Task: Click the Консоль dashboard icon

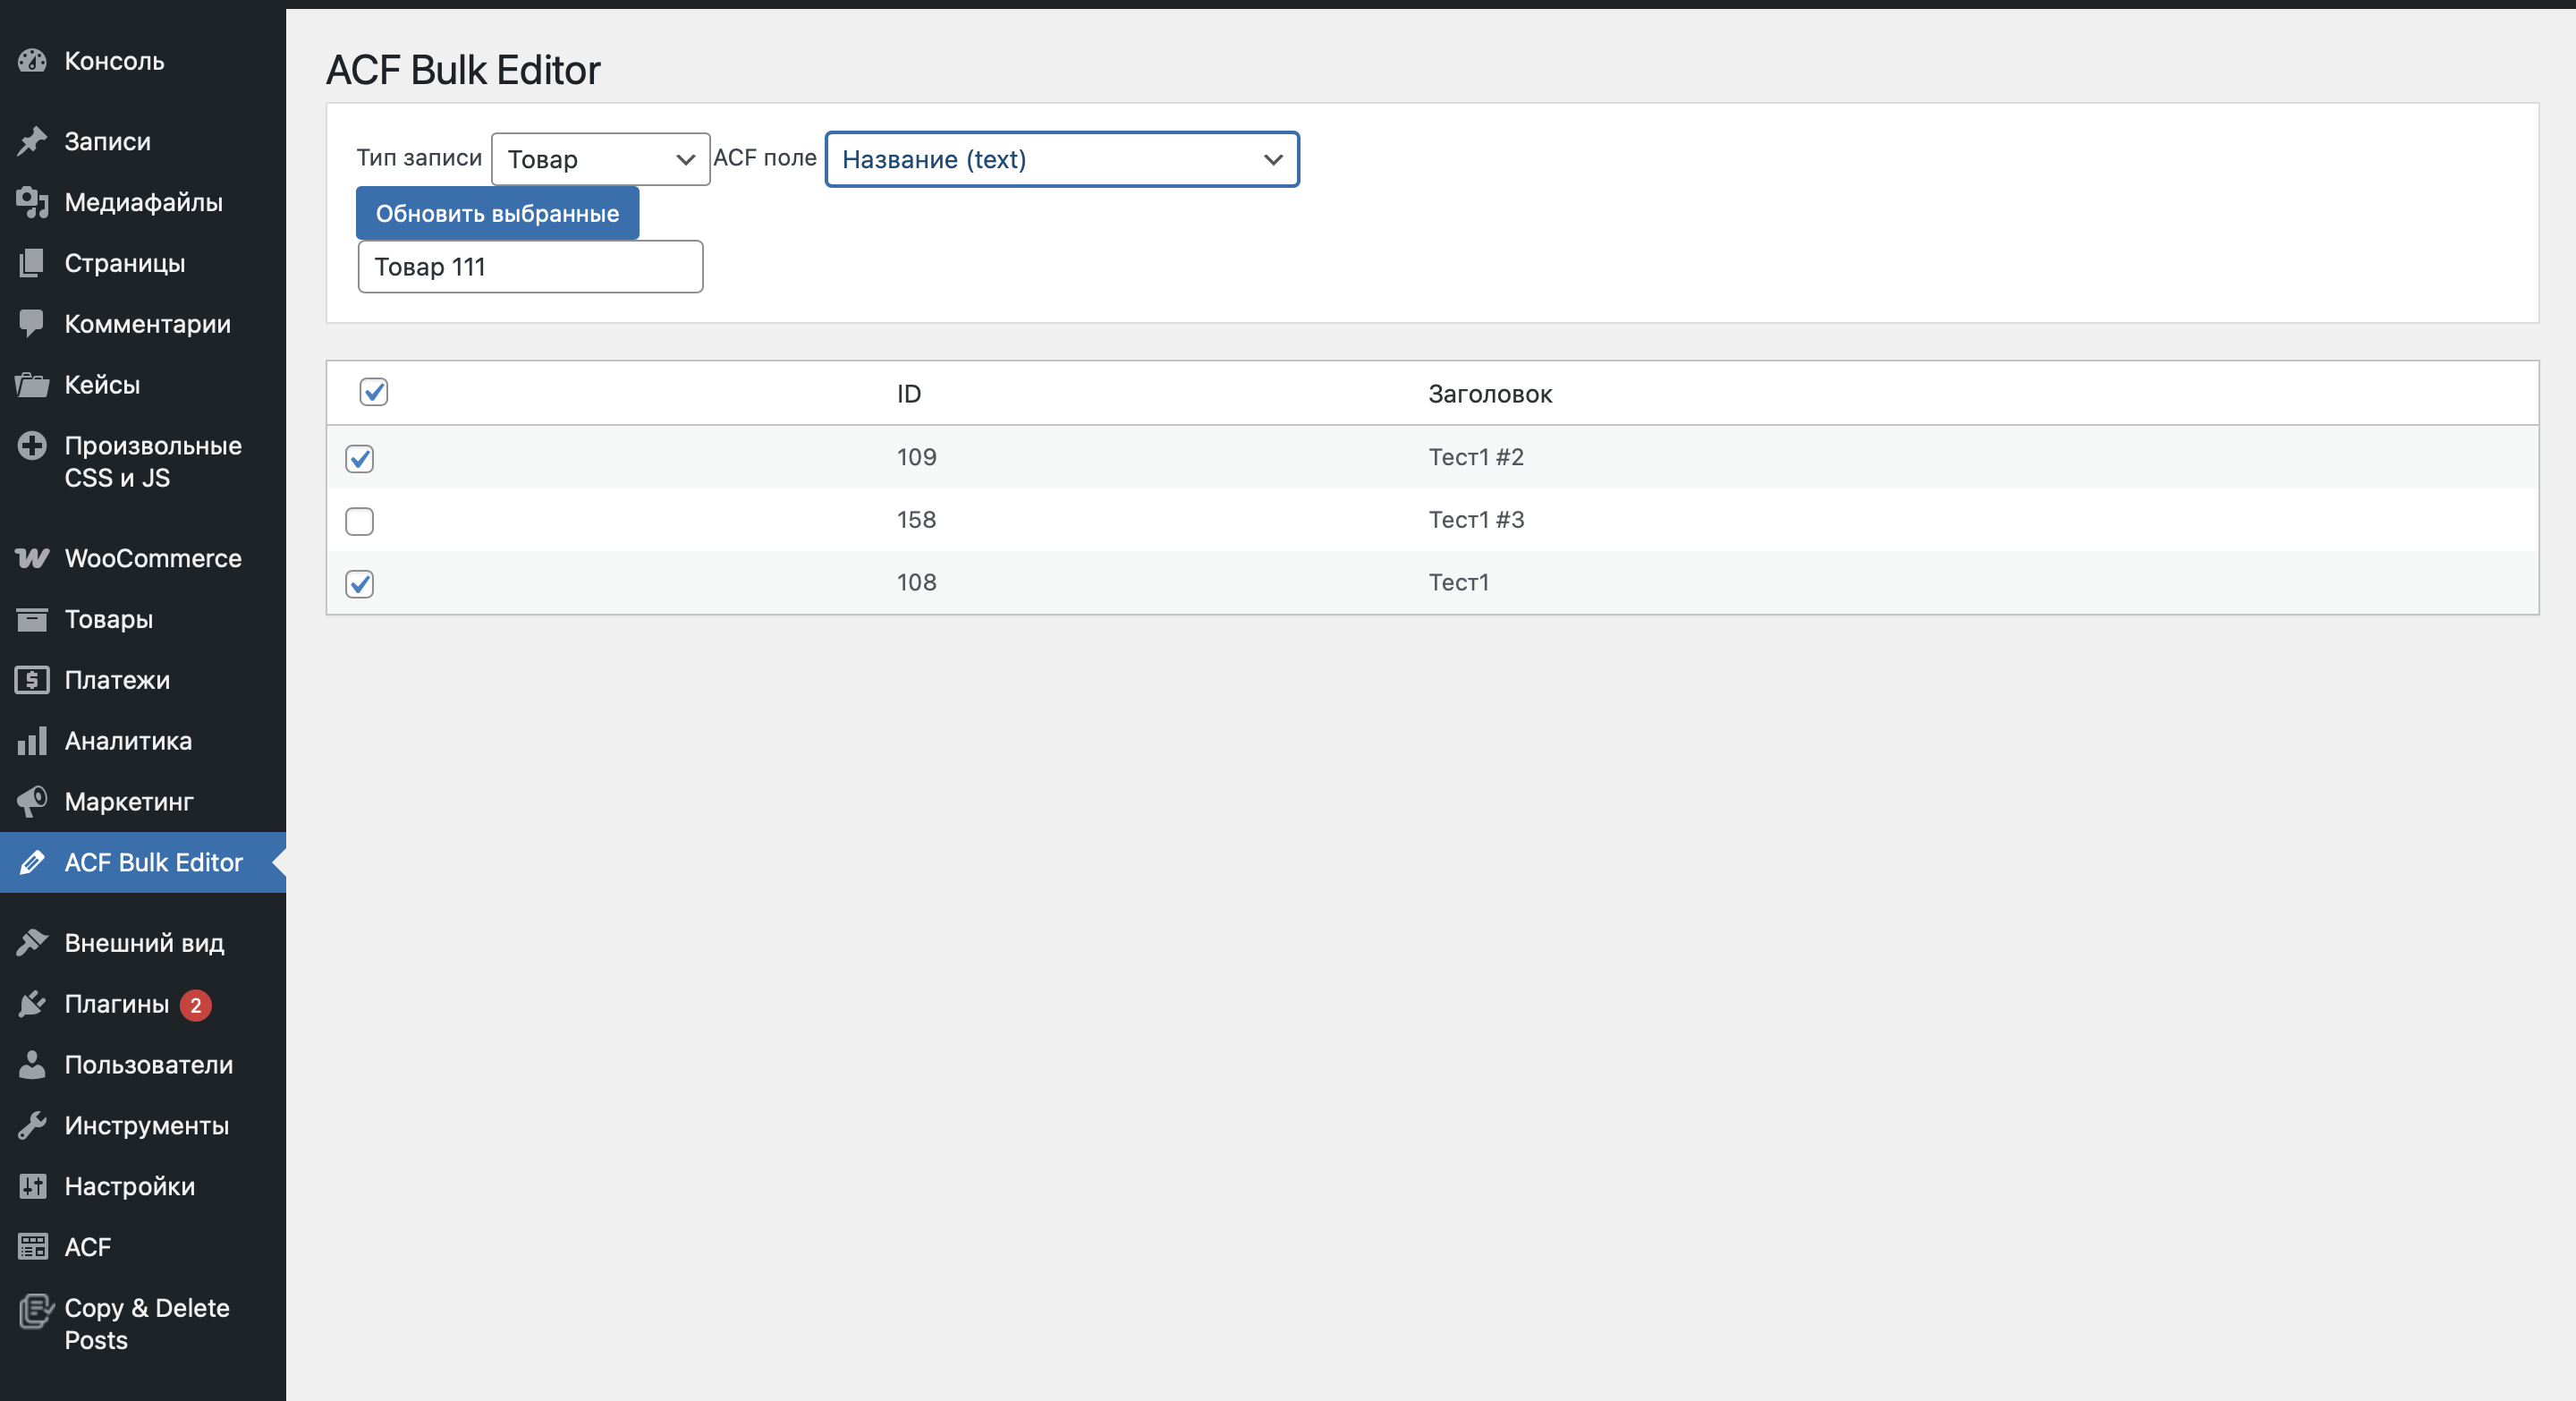Action: pyautogui.click(x=32, y=61)
